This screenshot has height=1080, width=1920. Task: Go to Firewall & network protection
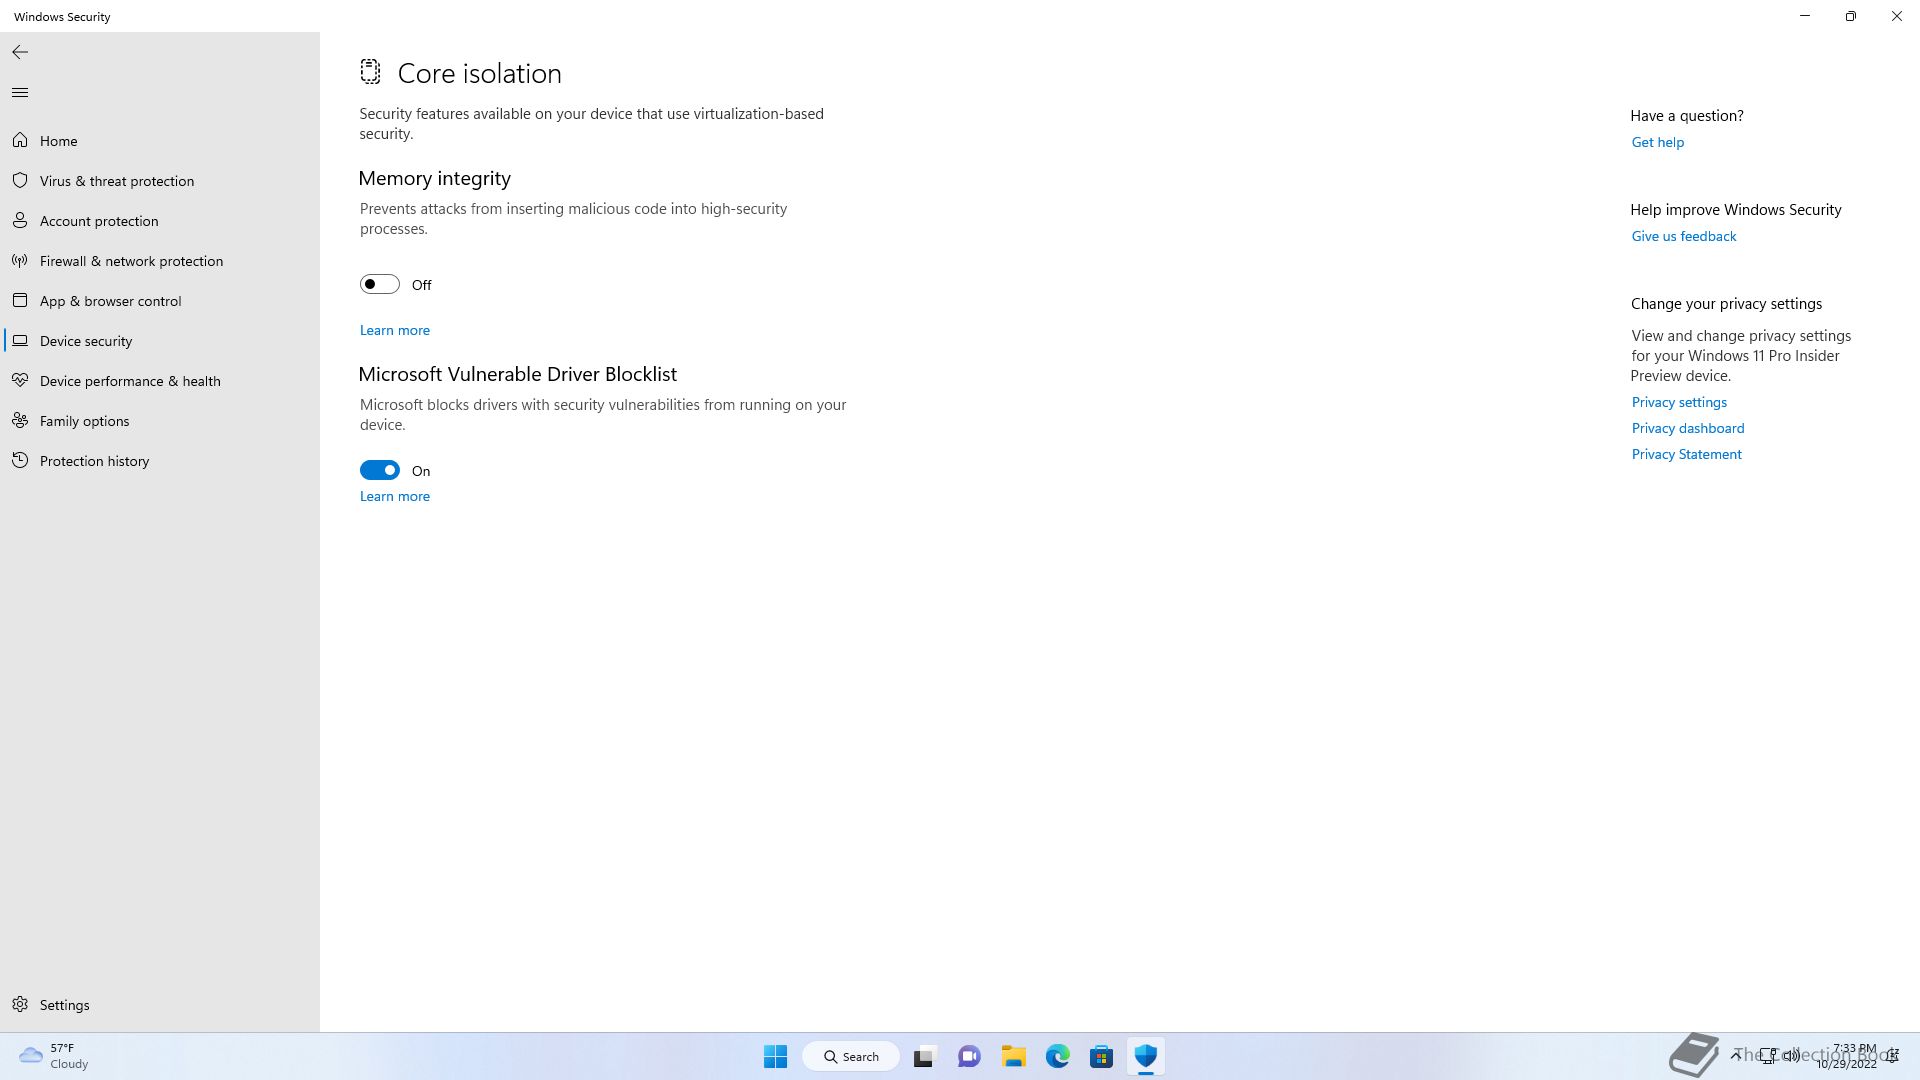coord(160,261)
